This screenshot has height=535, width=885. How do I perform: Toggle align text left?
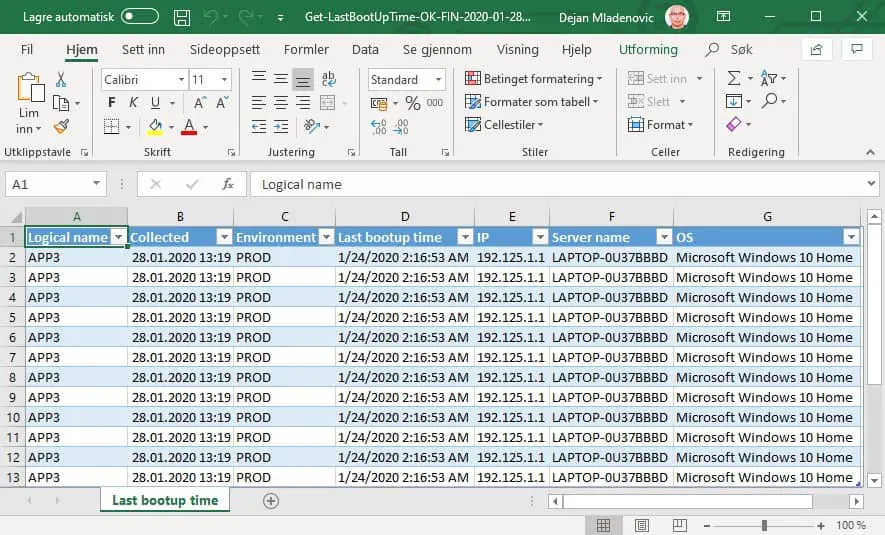pyautogui.click(x=259, y=102)
